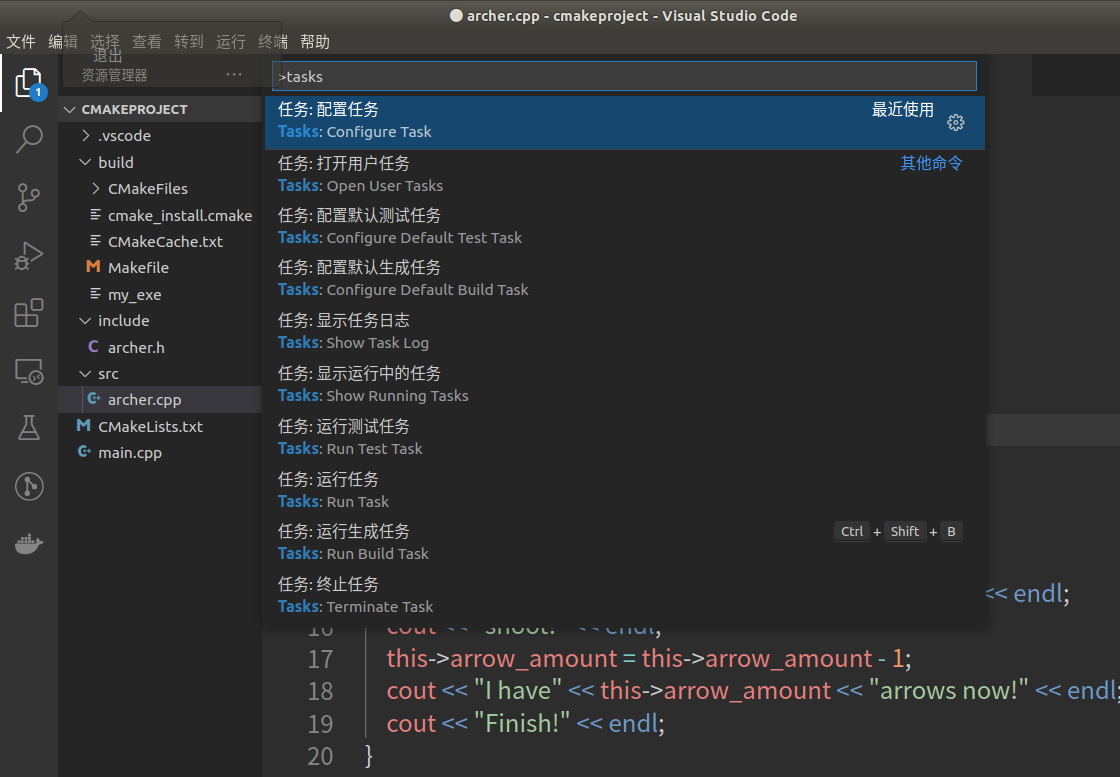The width and height of the screenshot is (1120, 777).
Task: Click the closing brace on line 20
Action: coord(369,756)
